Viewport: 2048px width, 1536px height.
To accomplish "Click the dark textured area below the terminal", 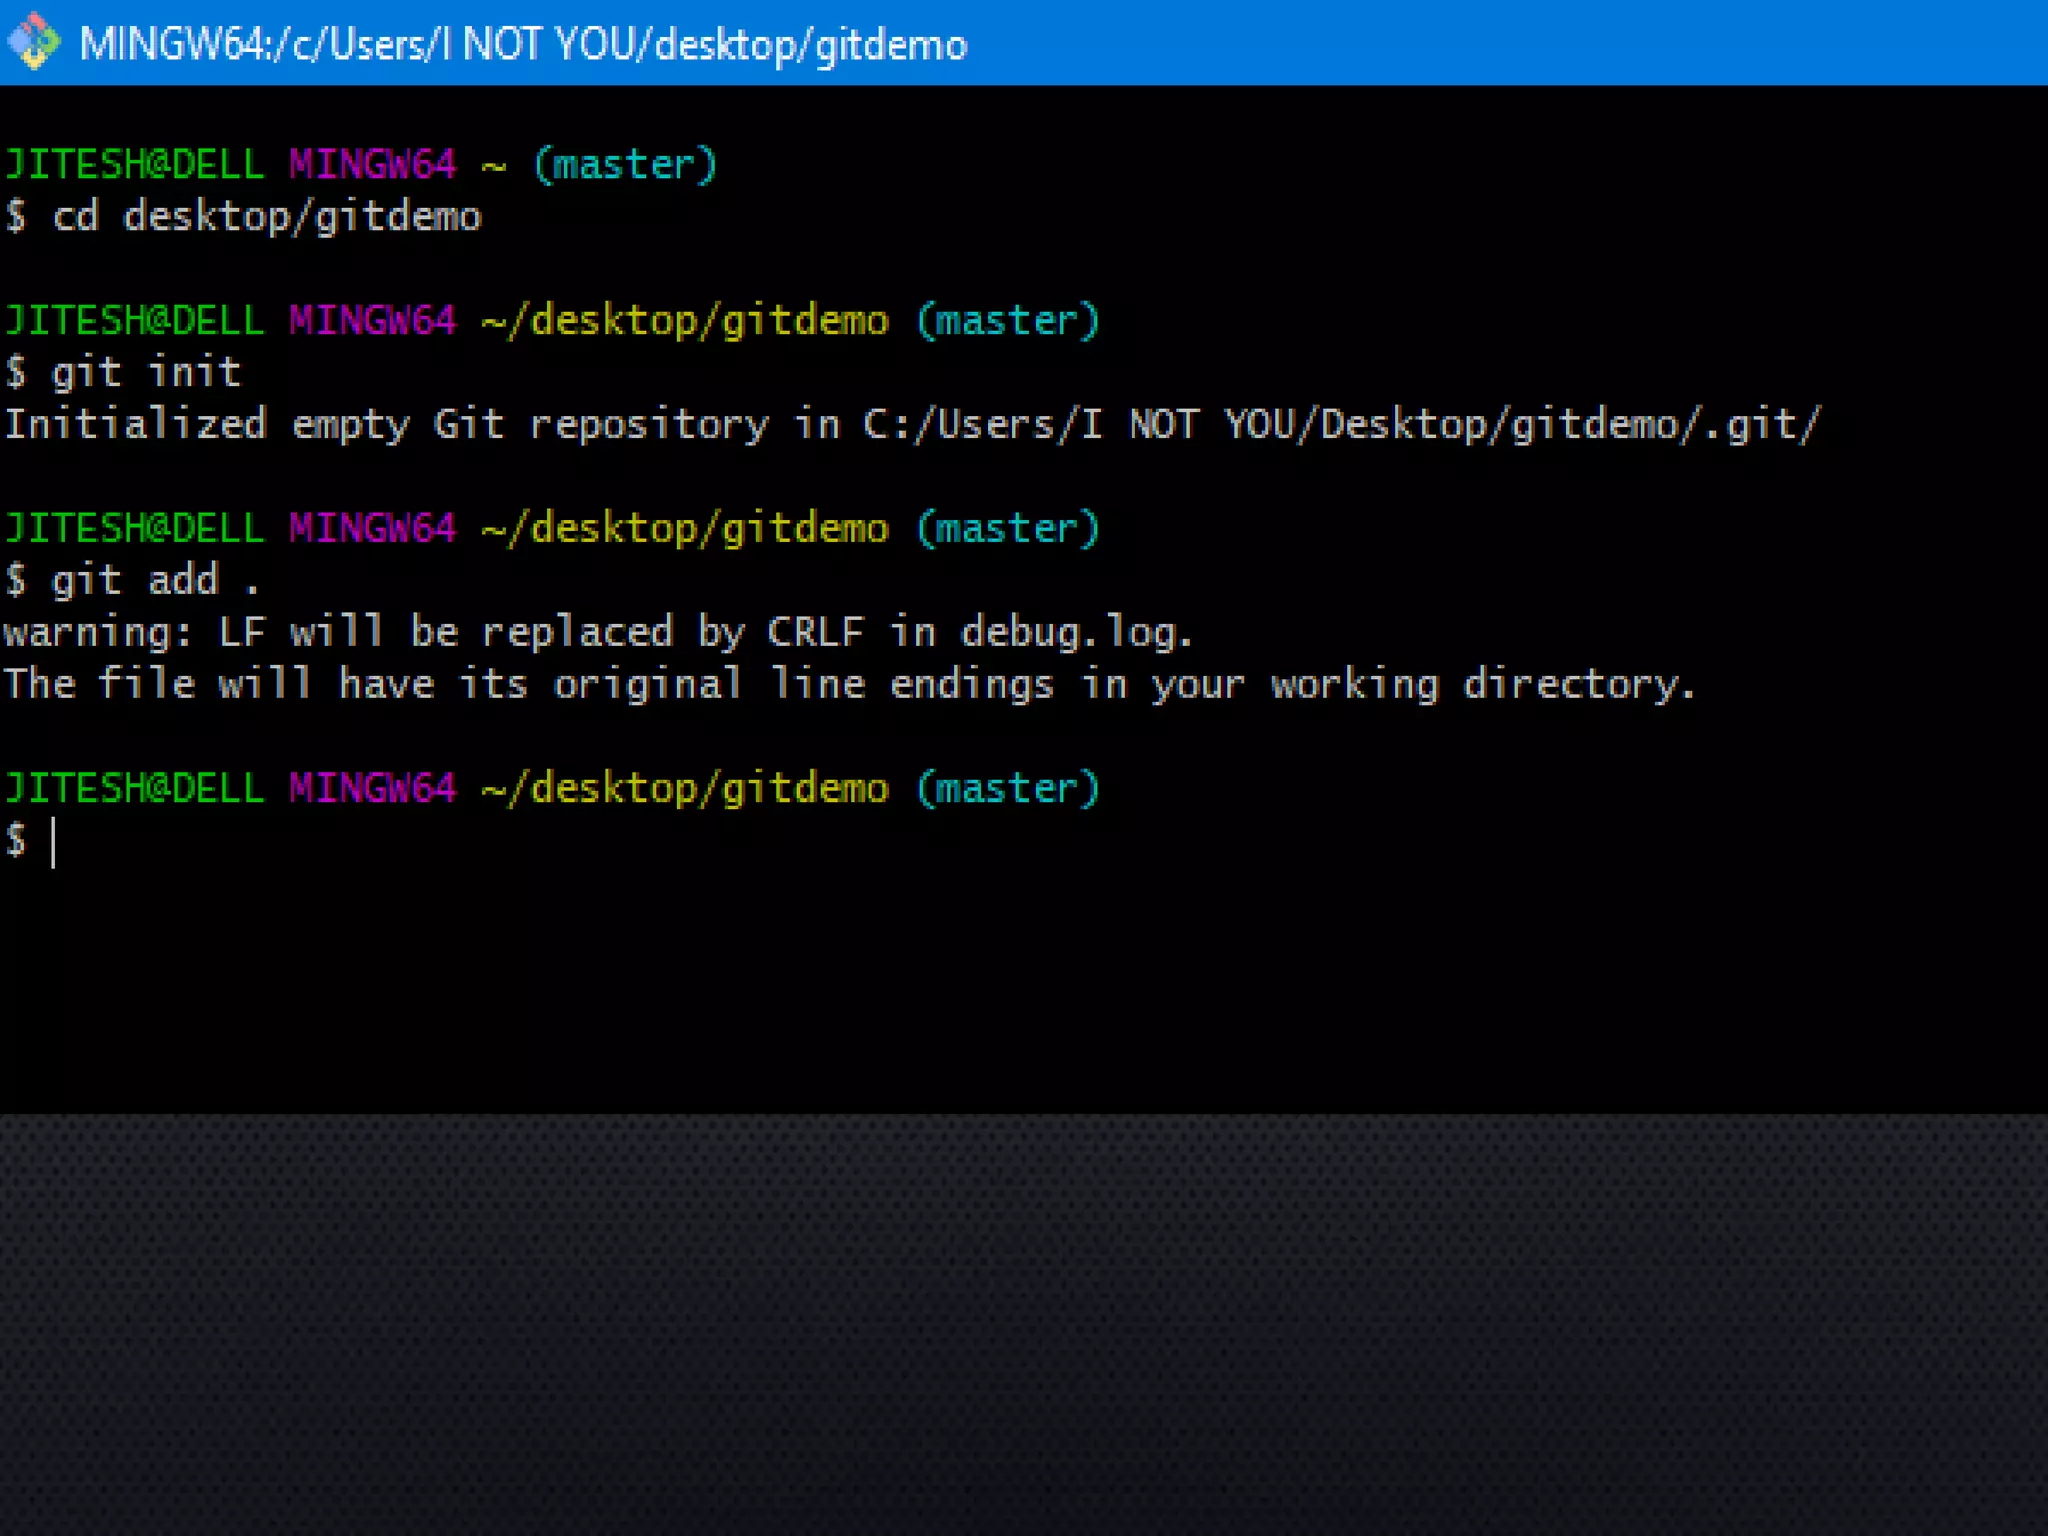I will click(x=1000, y=1320).
